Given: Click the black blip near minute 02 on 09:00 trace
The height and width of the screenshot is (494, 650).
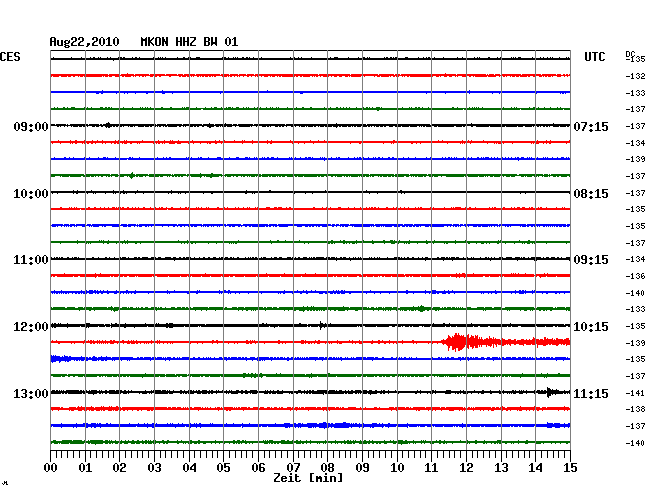Looking at the screenshot, I should click(108, 125).
